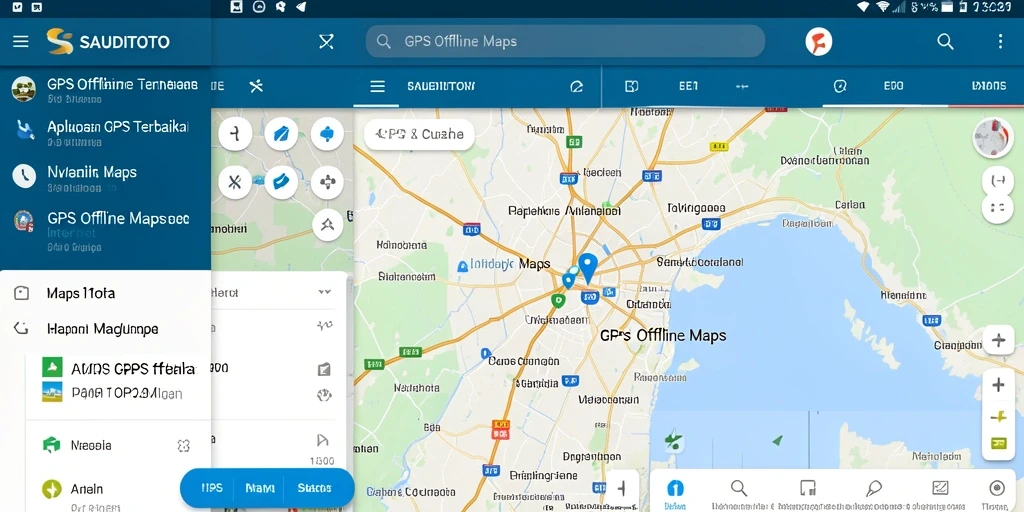Click the GPS & Cushe chip on map
Image resolution: width=1024 pixels, height=512 pixels.
pos(419,135)
